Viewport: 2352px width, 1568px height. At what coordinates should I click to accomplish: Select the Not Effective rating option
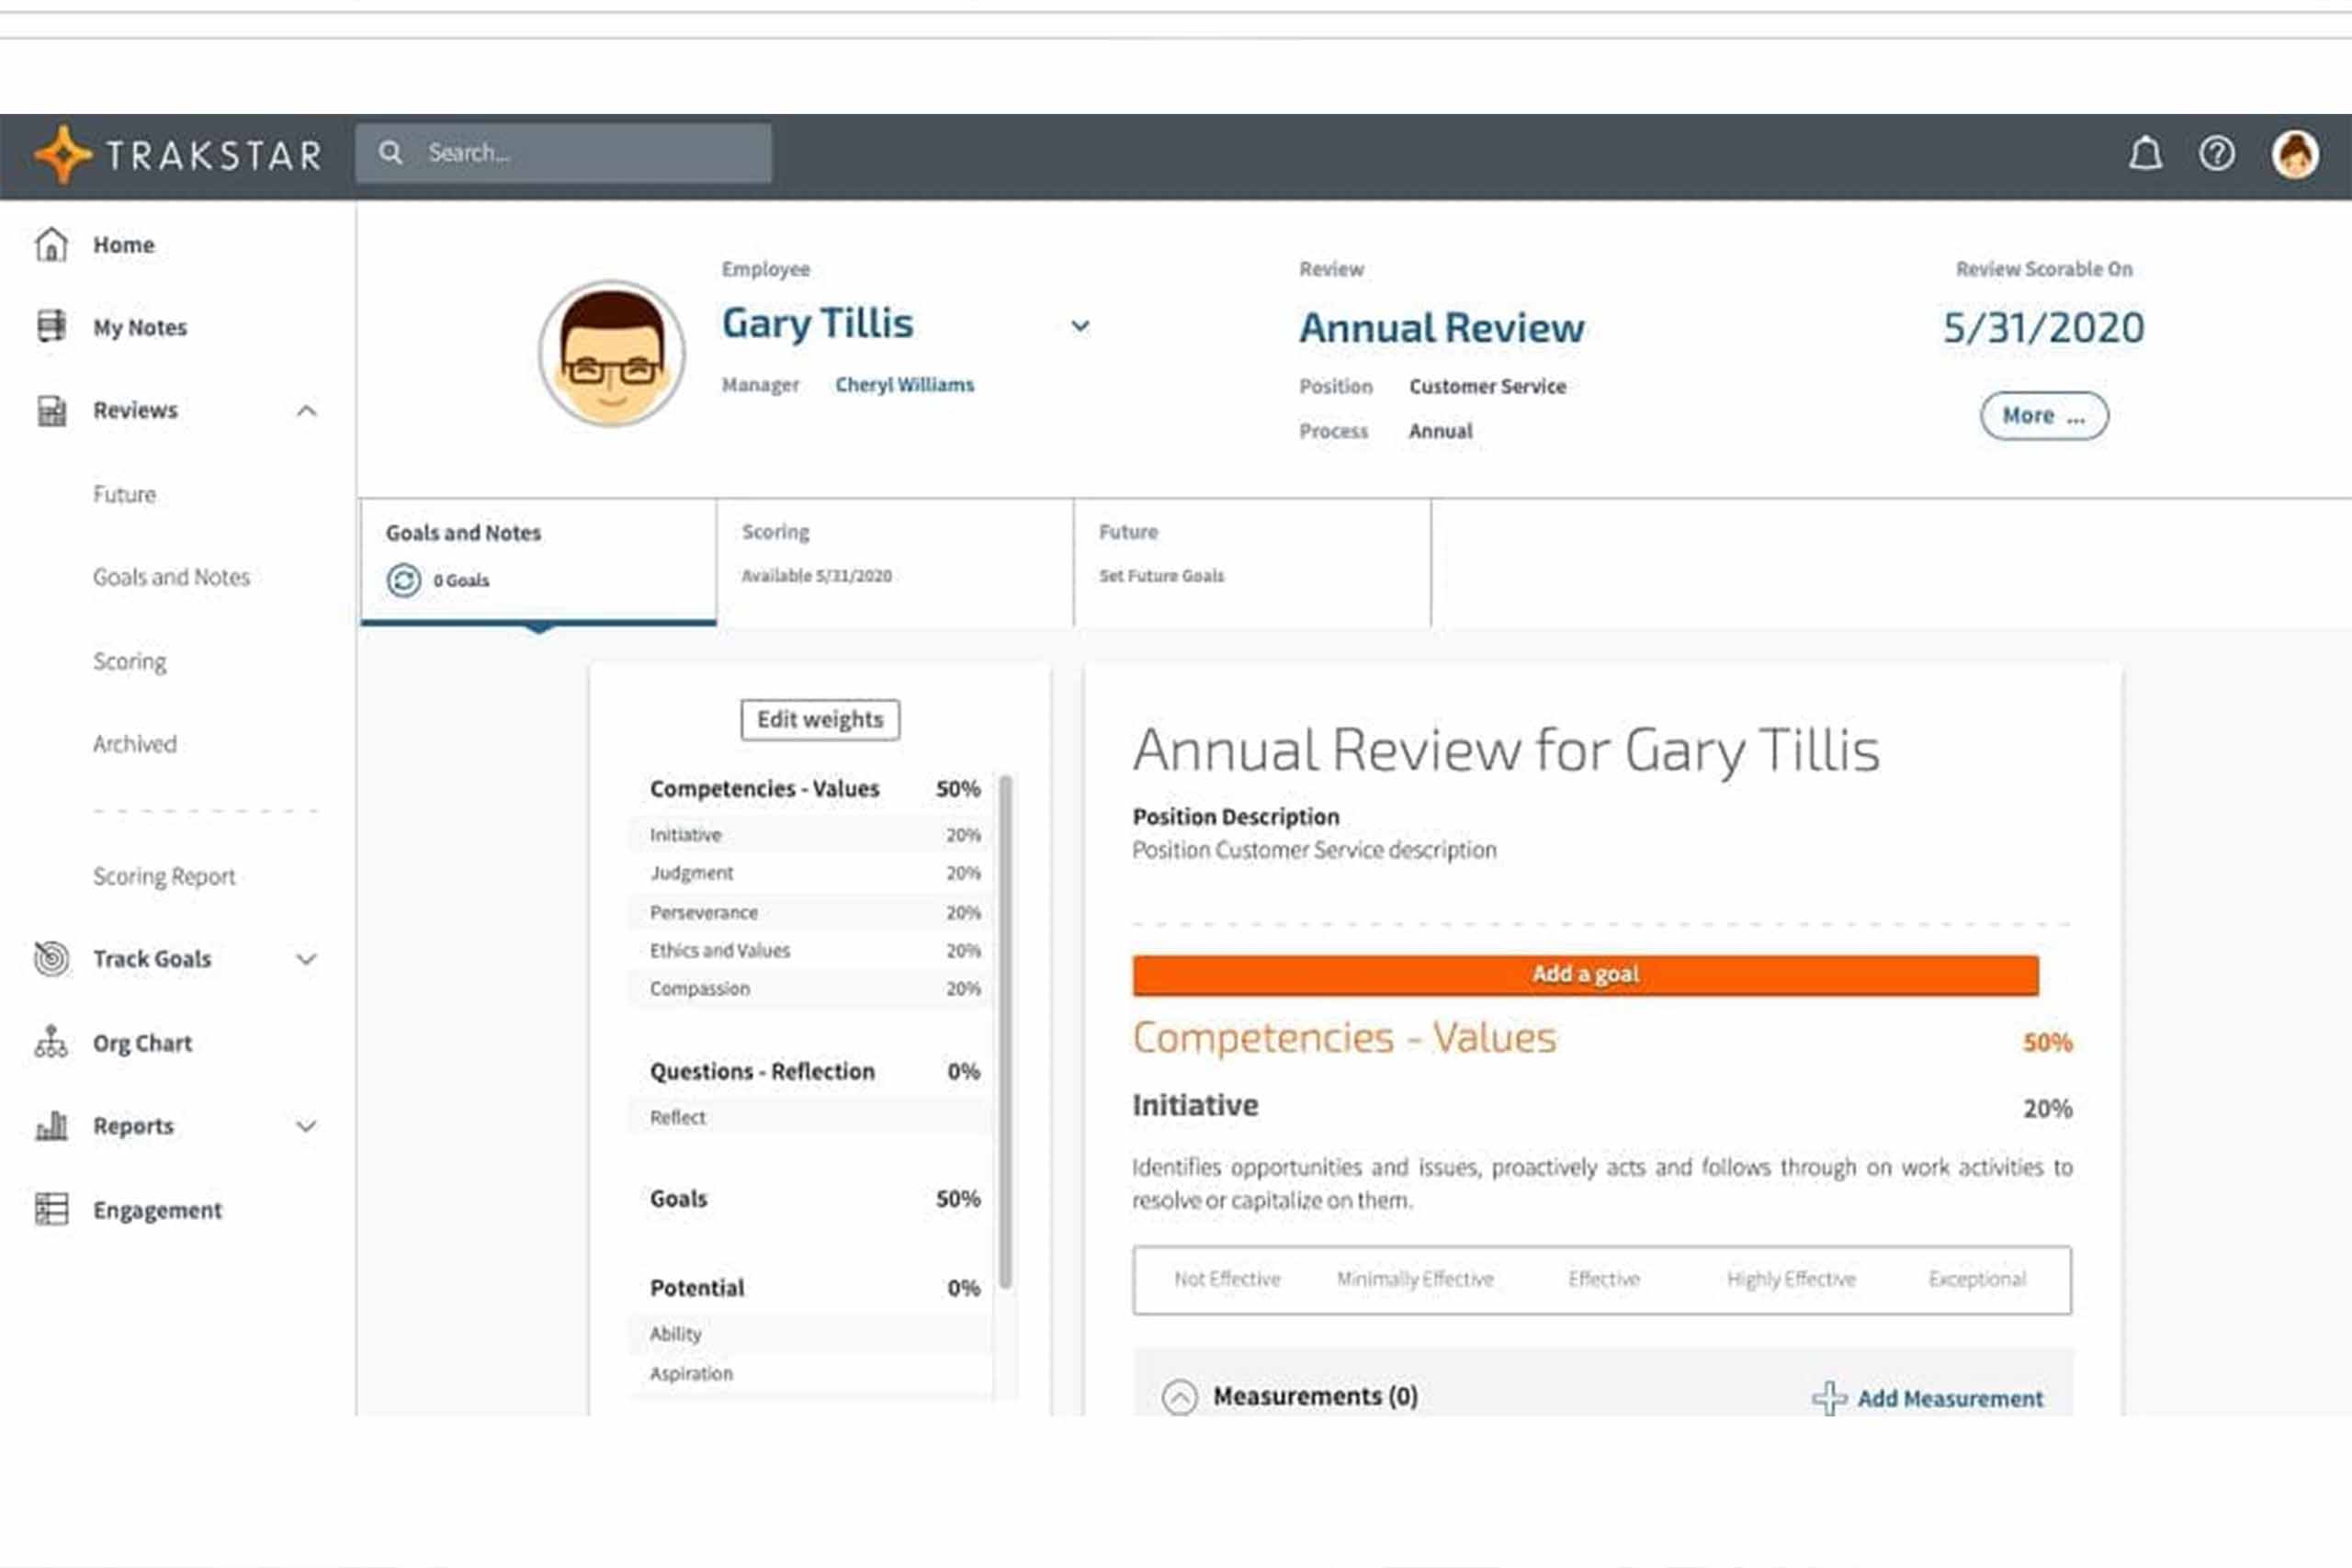pos(1227,1279)
